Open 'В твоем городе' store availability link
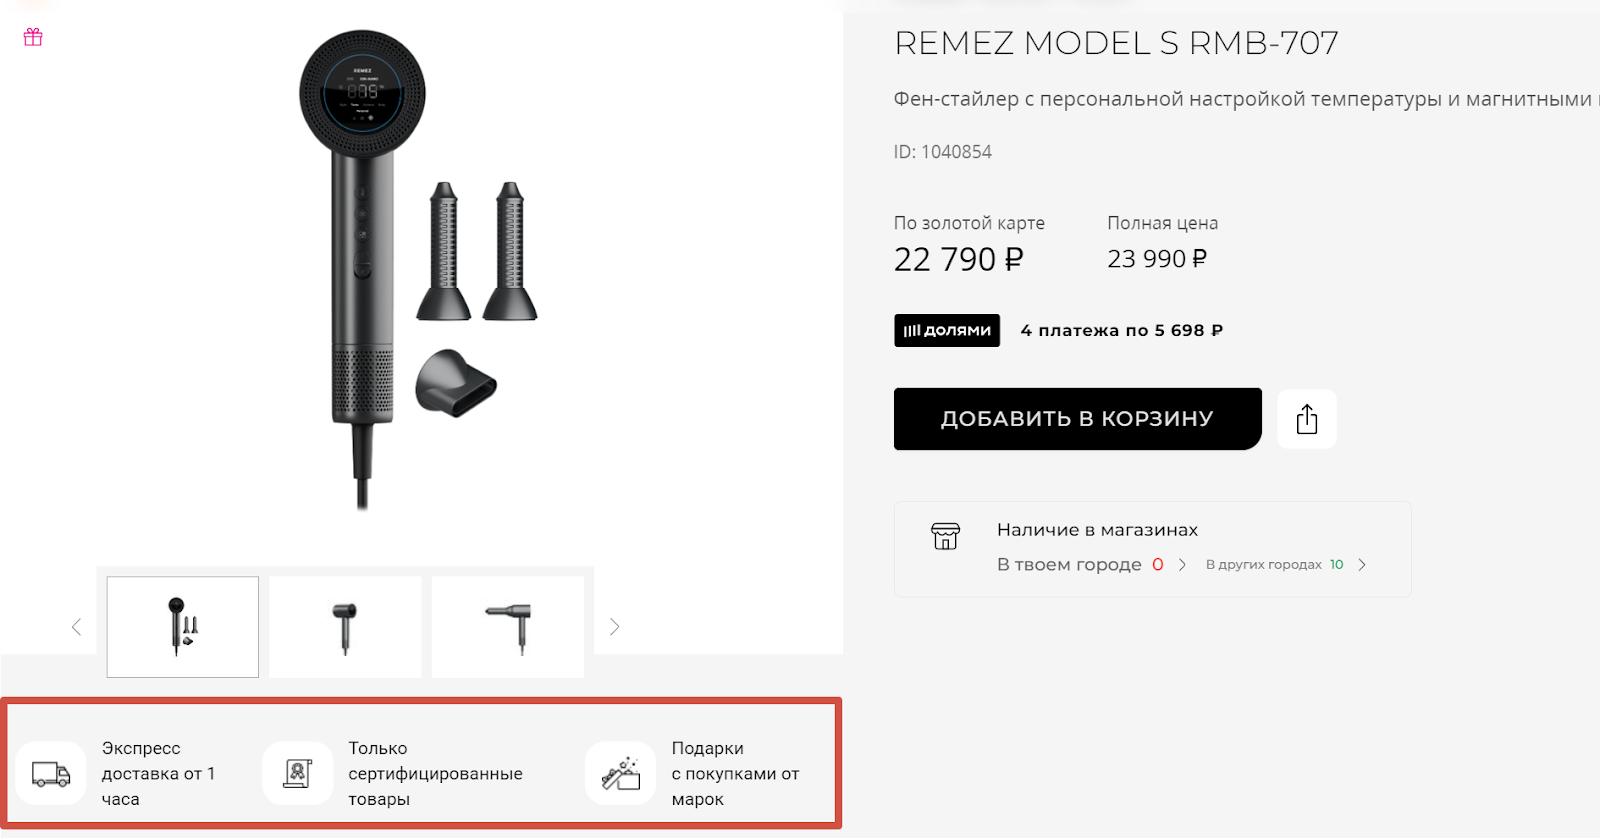 pos(1069,565)
